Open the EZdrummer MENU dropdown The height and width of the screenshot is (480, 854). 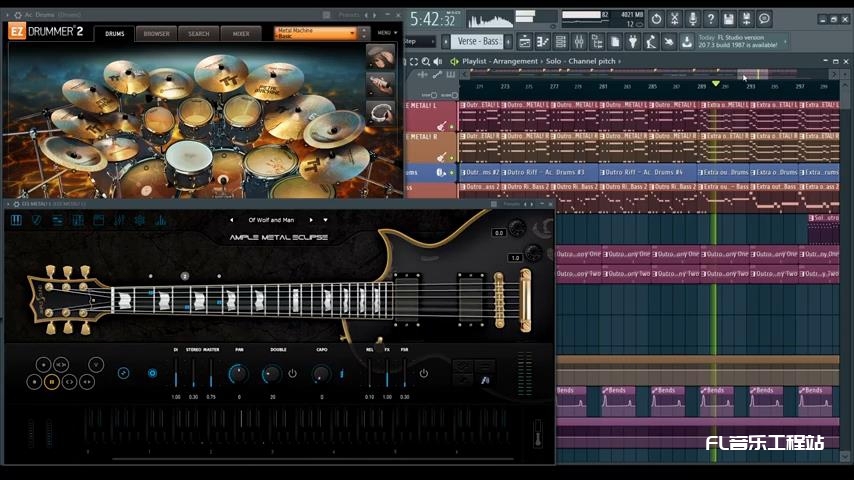[387, 33]
